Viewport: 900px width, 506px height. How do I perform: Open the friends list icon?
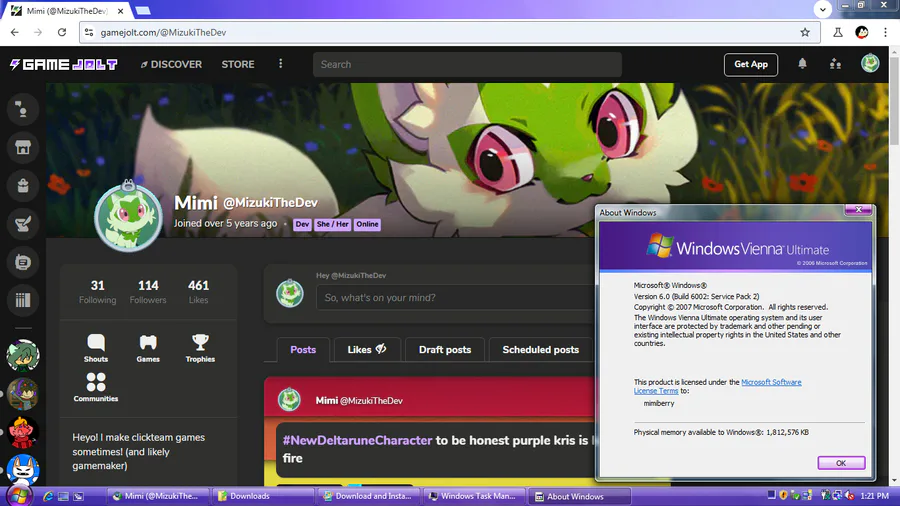tap(836, 64)
